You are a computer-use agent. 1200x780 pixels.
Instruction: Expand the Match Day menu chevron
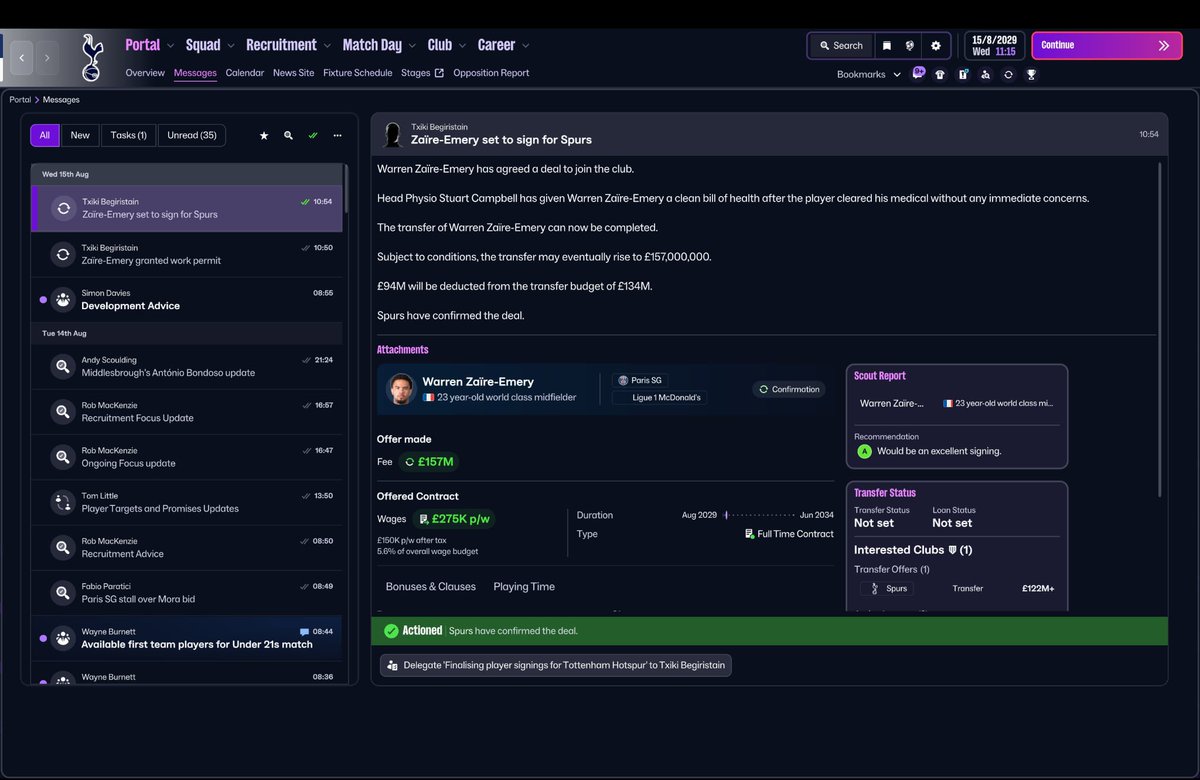tap(412, 45)
